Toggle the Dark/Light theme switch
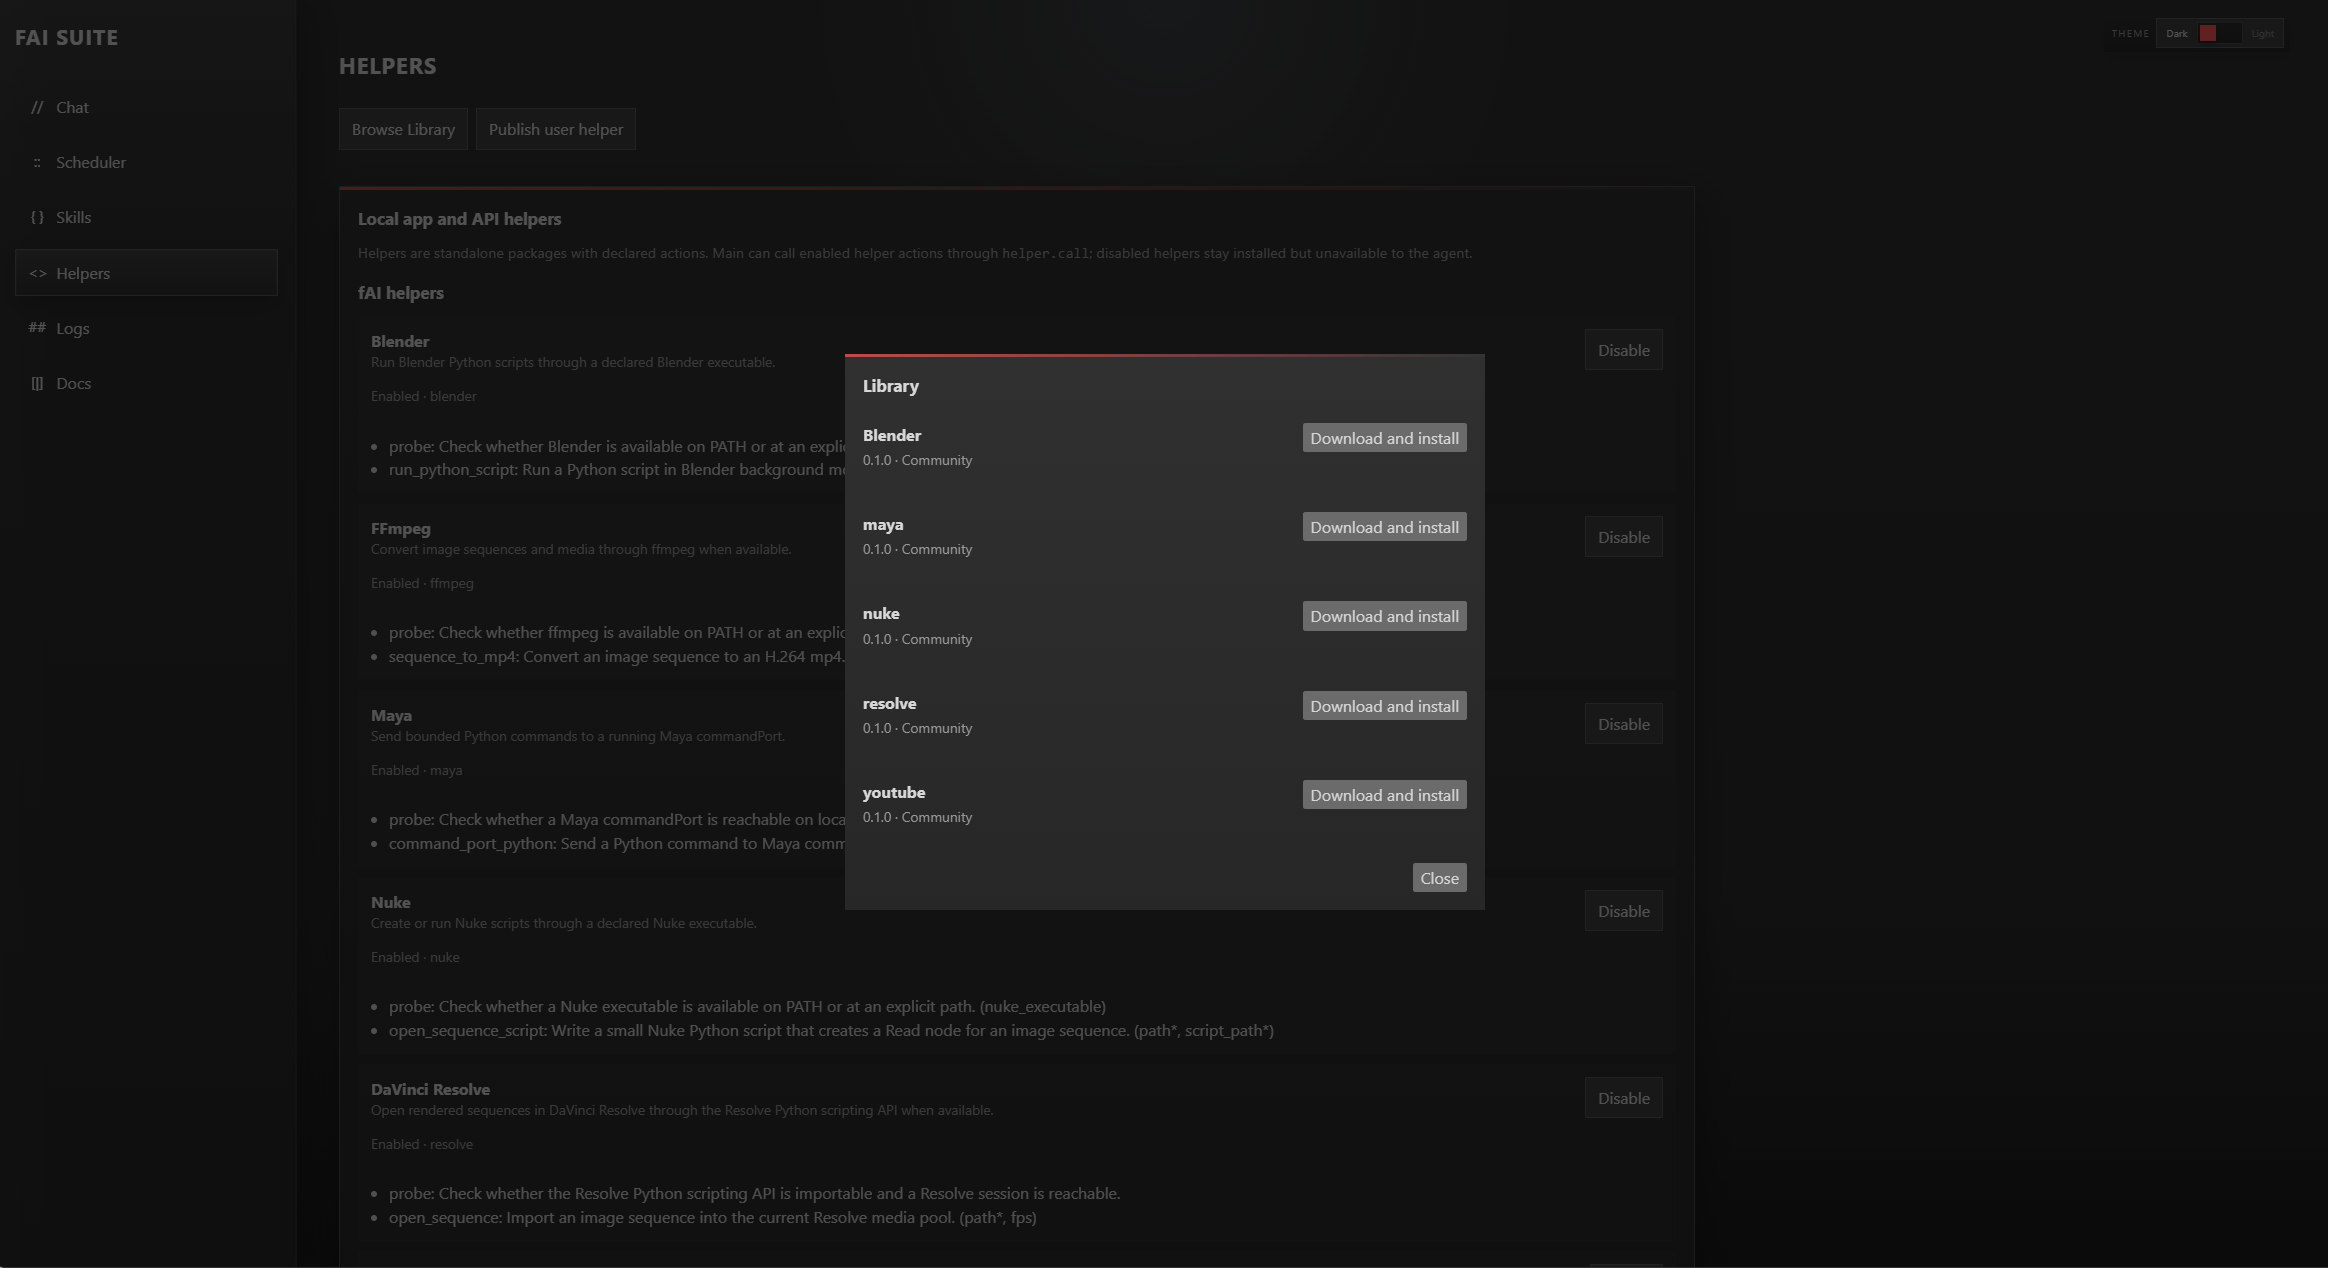This screenshot has width=2328, height=1268. coord(2219,33)
